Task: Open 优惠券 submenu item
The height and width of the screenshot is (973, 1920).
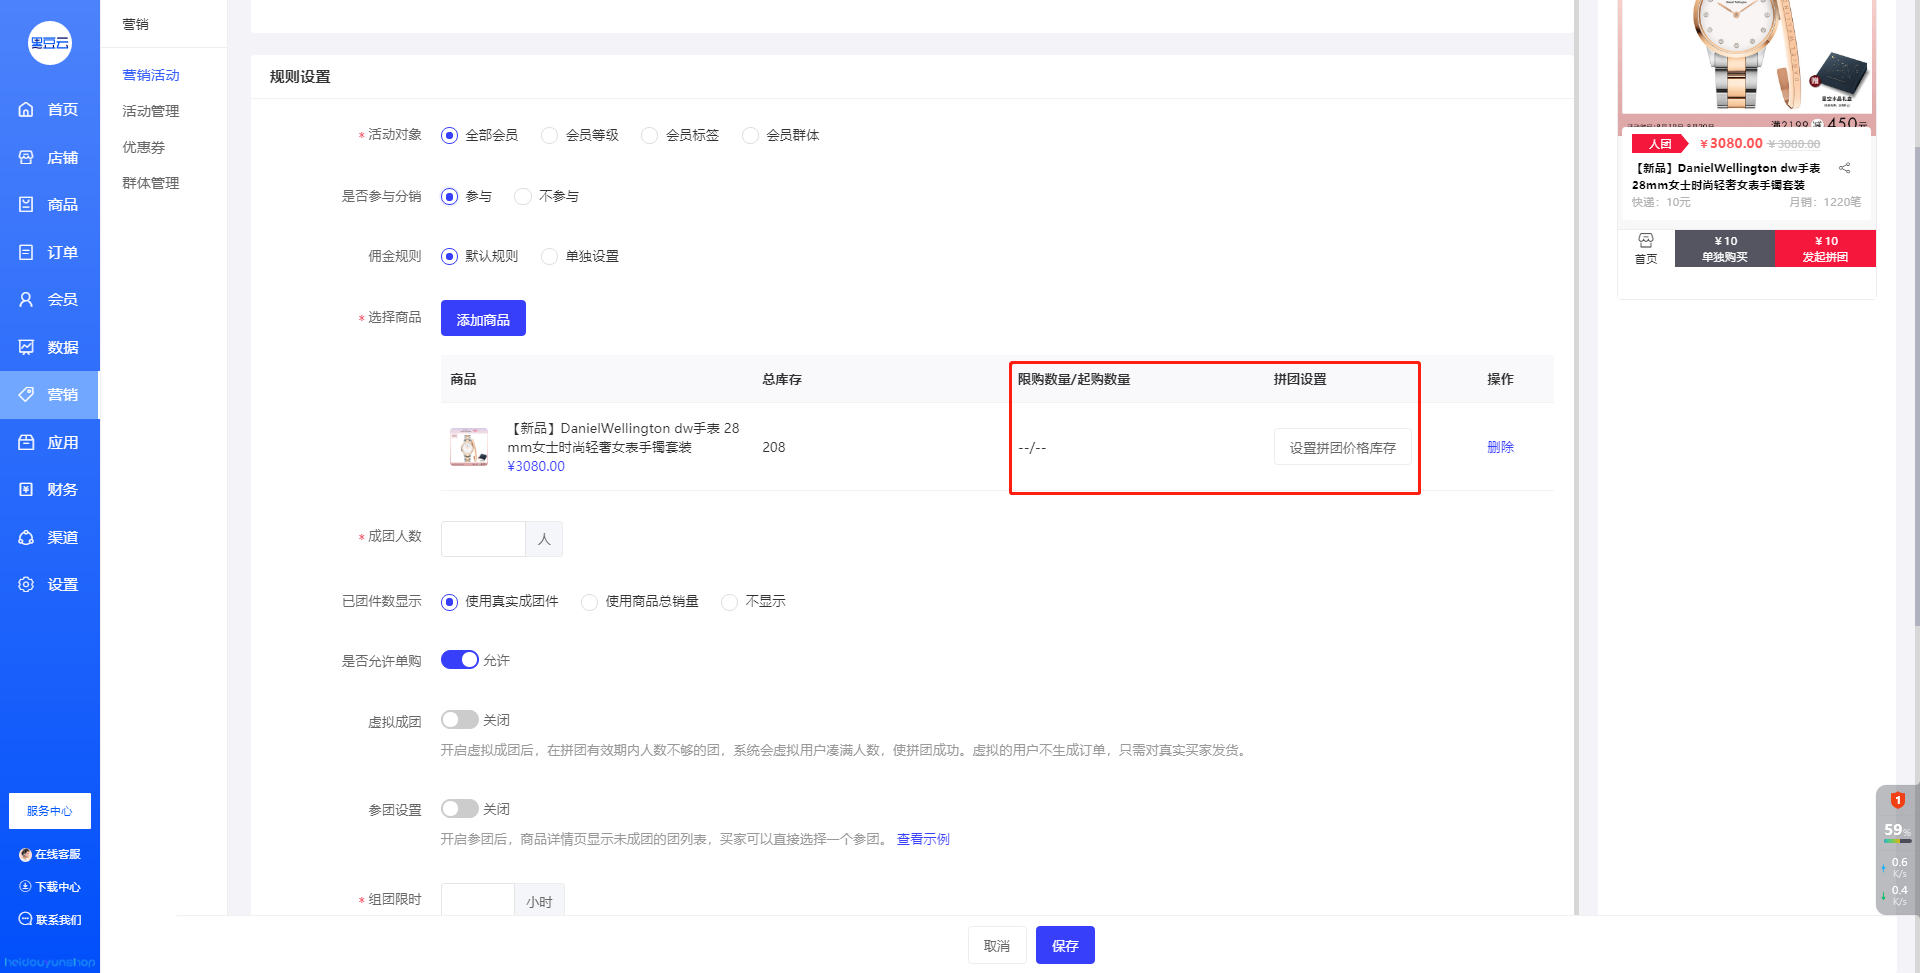Action: pyautogui.click(x=144, y=147)
